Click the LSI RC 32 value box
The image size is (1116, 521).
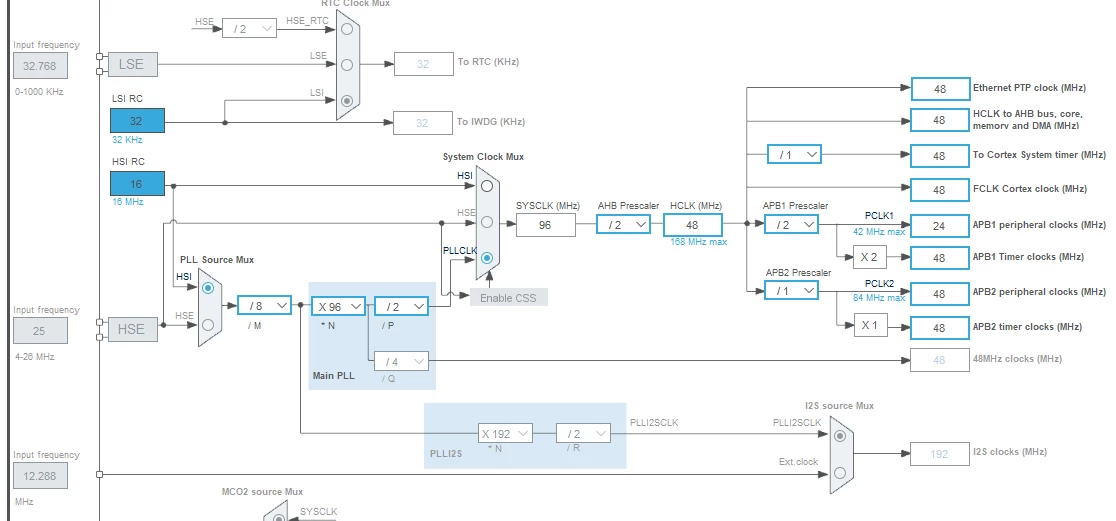137,121
